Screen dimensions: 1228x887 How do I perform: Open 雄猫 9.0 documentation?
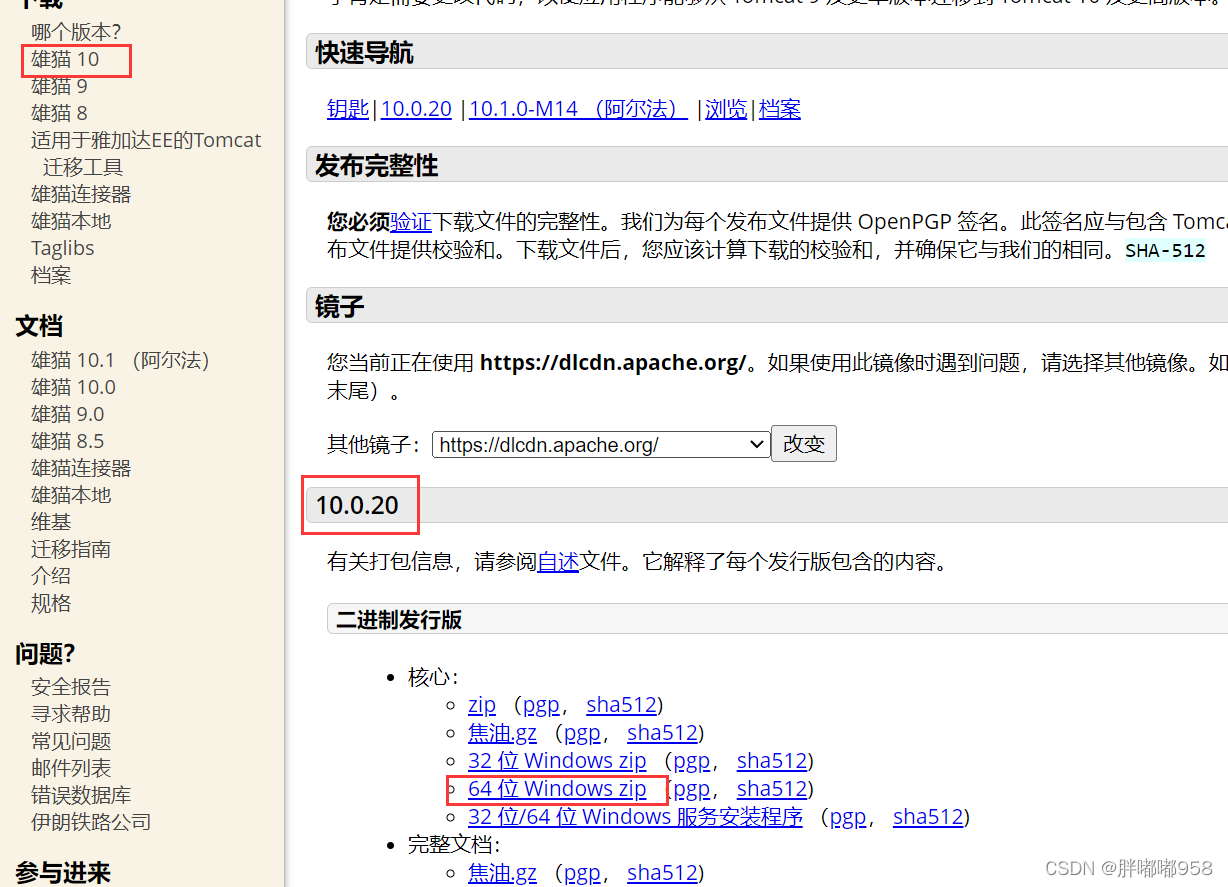67,414
